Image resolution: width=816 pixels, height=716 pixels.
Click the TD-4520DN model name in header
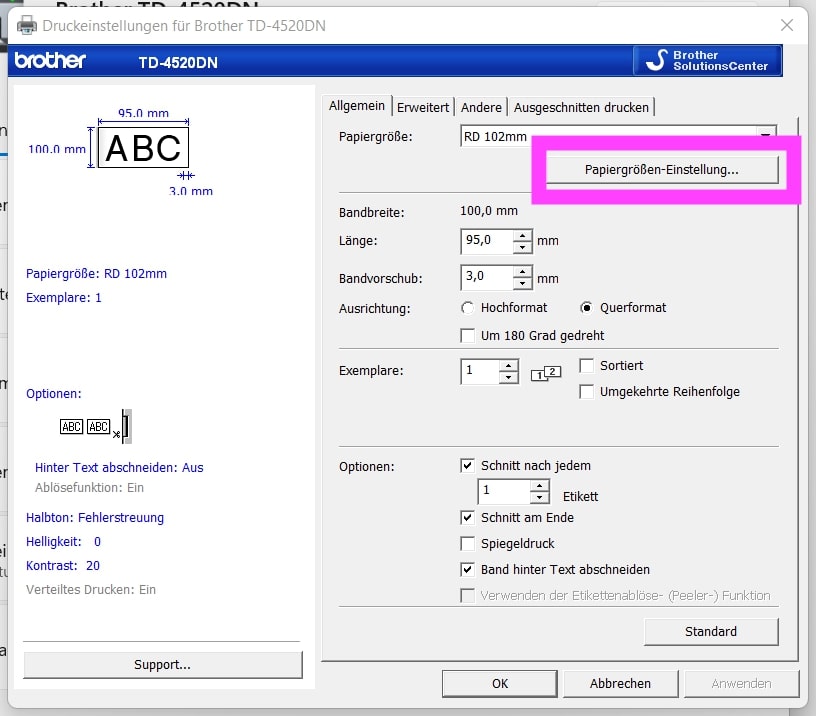(x=178, y=62)
